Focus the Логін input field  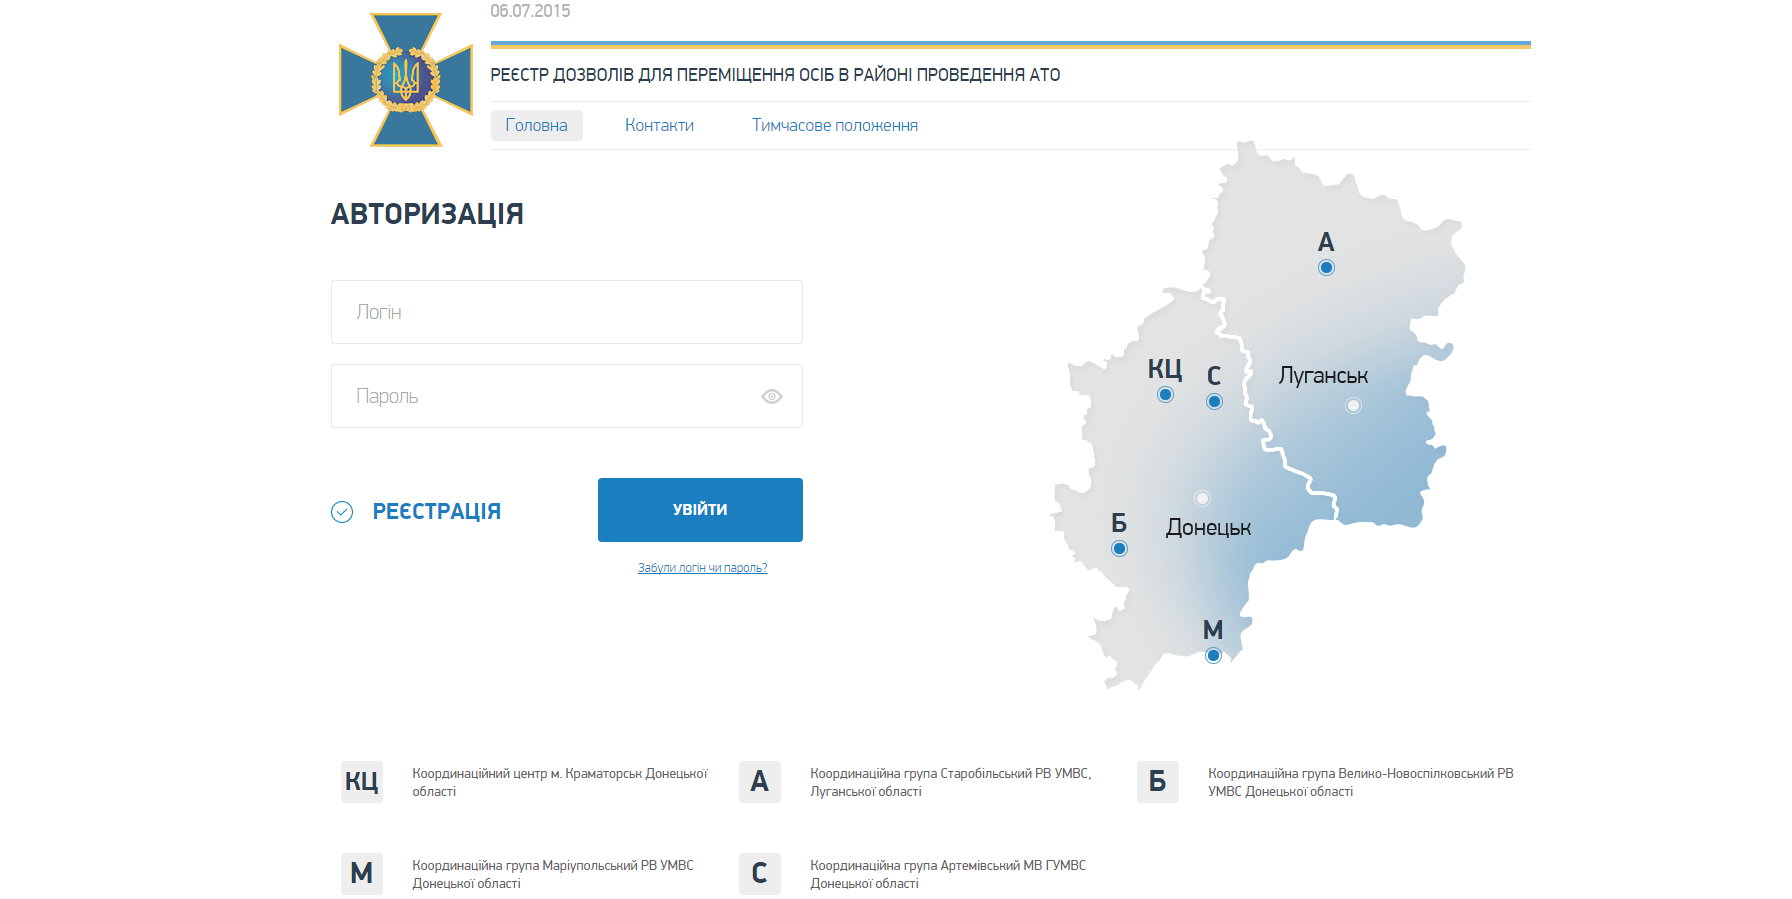coord(566,312)
